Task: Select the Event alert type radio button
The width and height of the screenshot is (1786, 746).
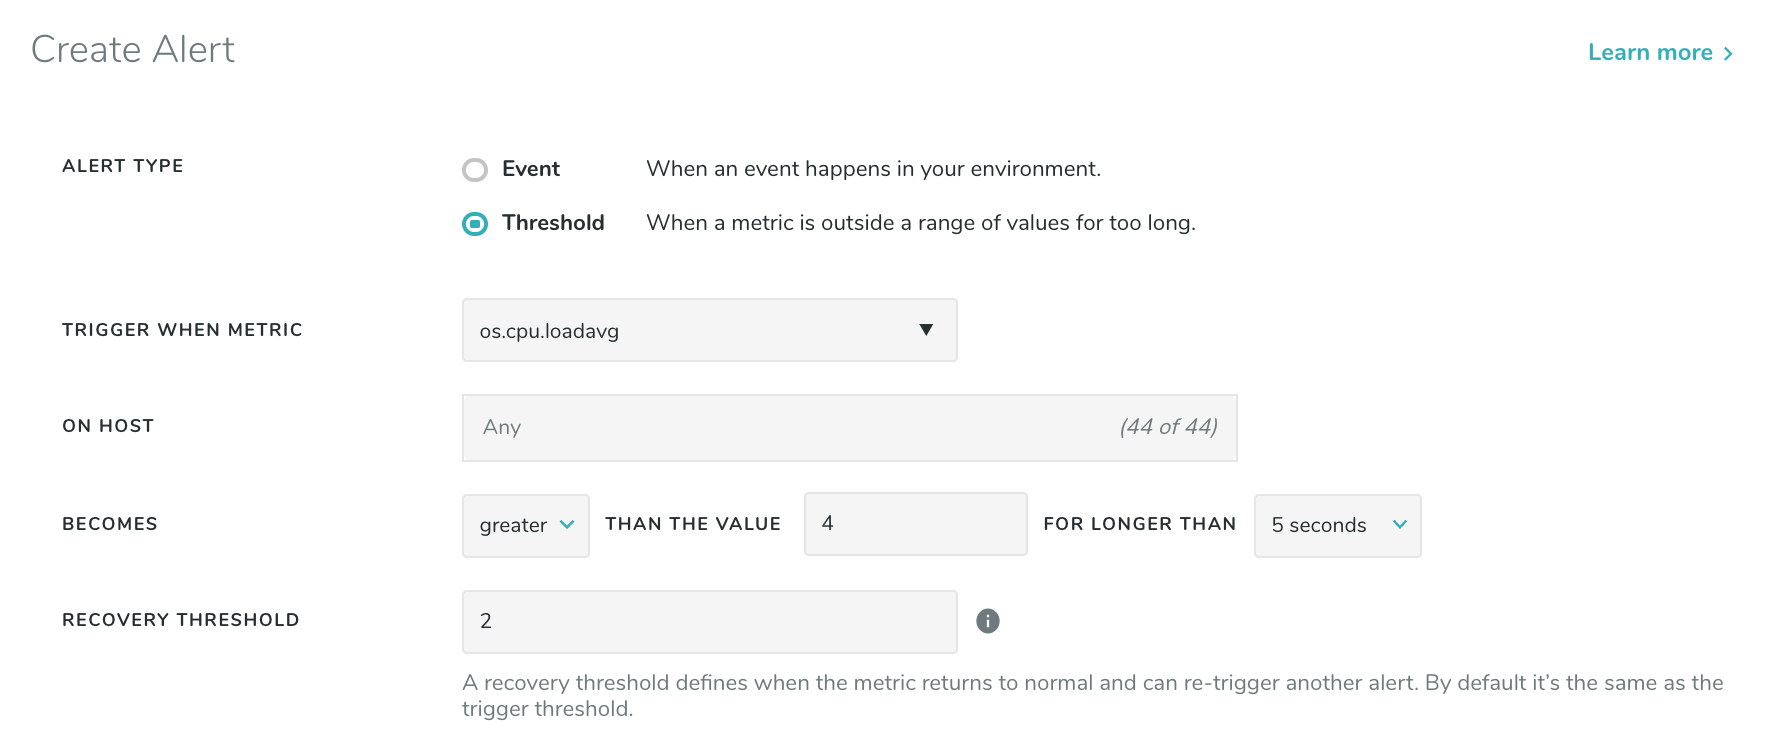Action: point(475,170)
